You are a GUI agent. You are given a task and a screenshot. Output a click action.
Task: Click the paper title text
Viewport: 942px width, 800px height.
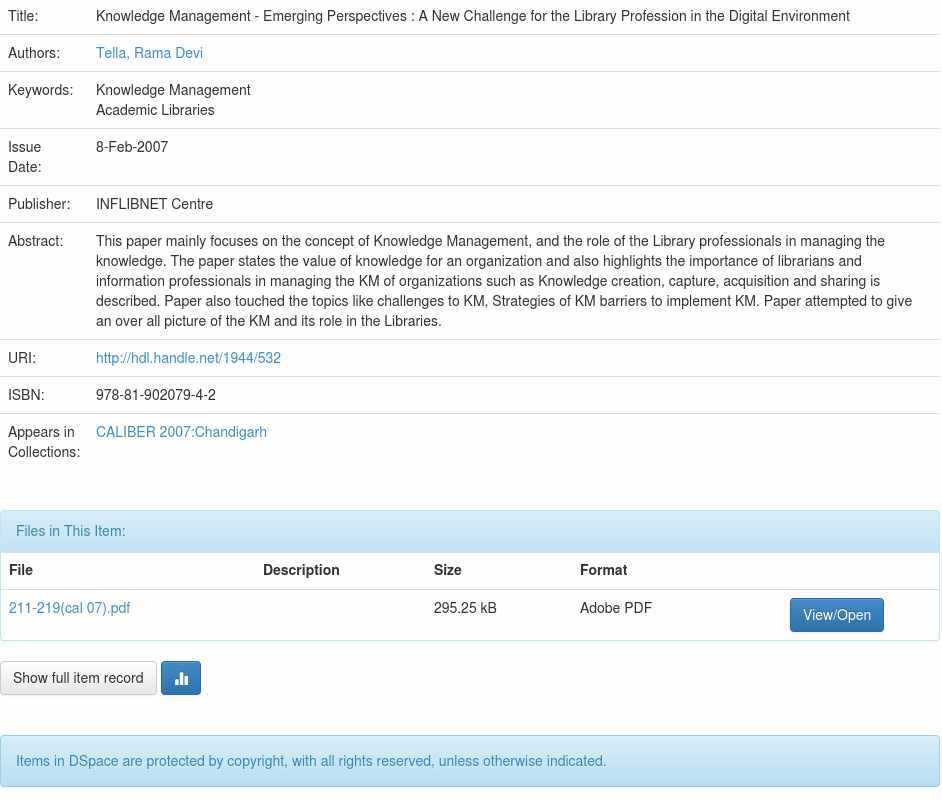pos(472,16)
